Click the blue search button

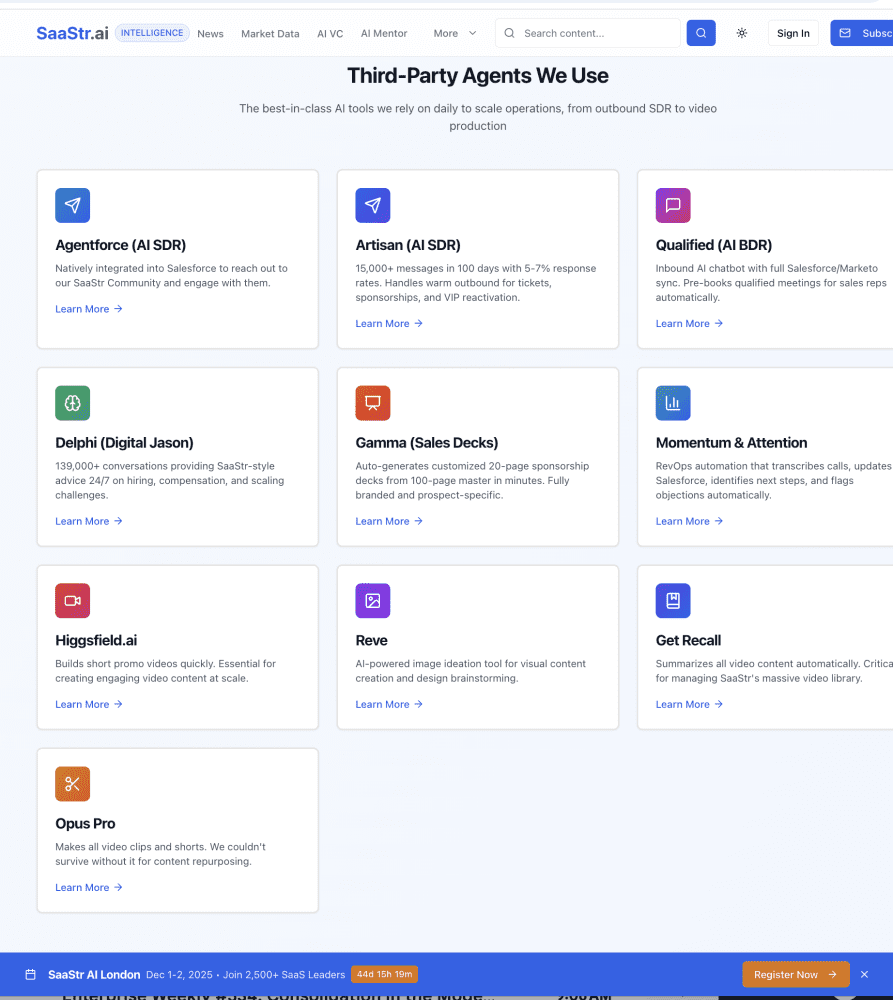tap(701, 33)
